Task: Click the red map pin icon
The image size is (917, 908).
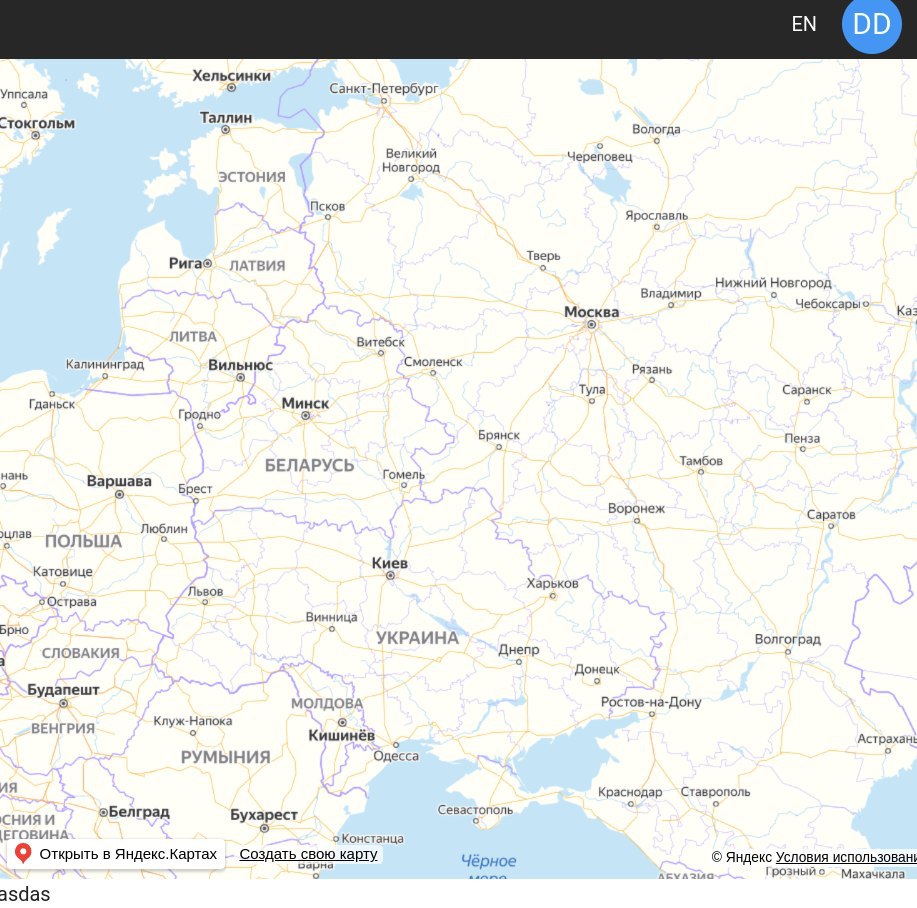Action: tap(23, 854)
